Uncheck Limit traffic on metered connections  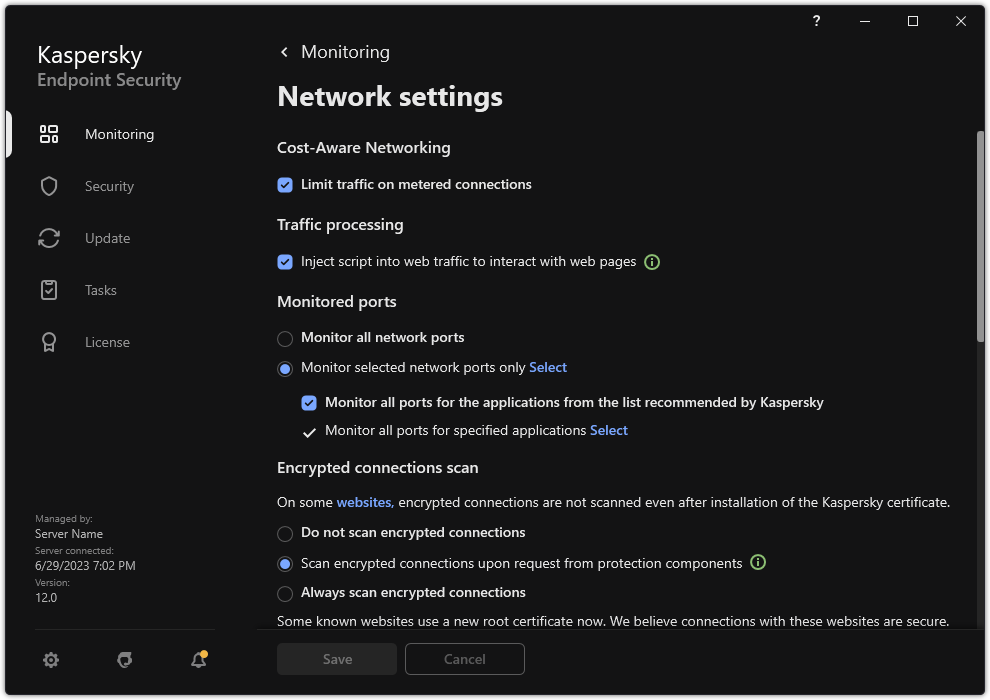tap(285, 184)
